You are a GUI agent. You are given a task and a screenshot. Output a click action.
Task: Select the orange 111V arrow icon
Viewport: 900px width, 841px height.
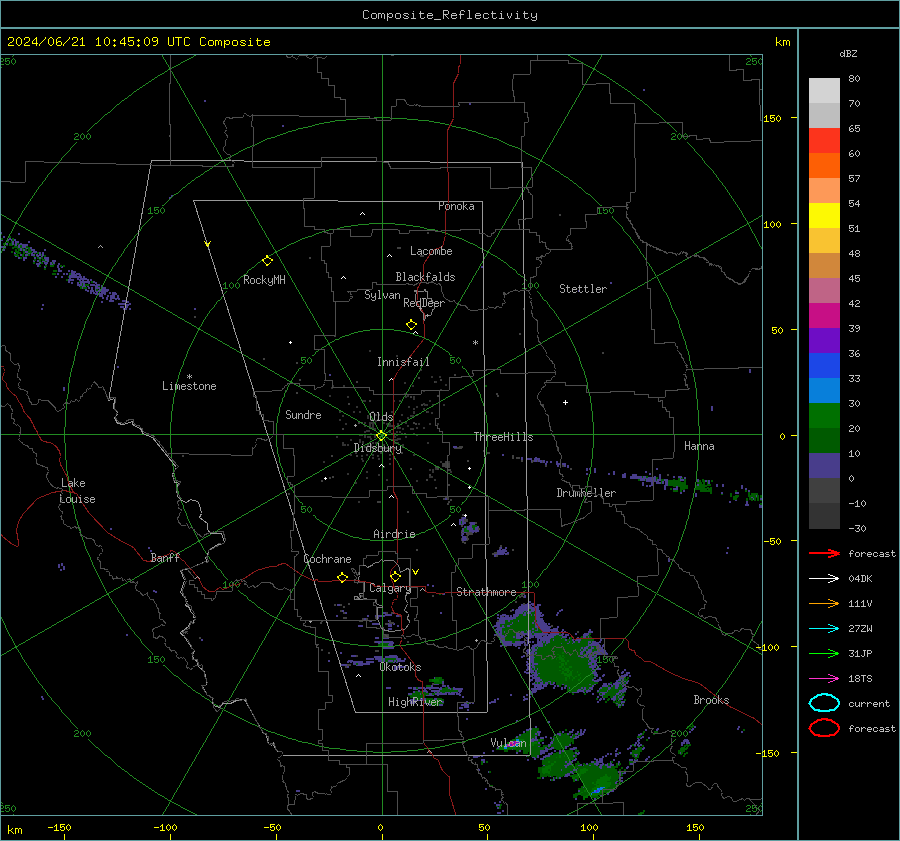click(824, 603)
